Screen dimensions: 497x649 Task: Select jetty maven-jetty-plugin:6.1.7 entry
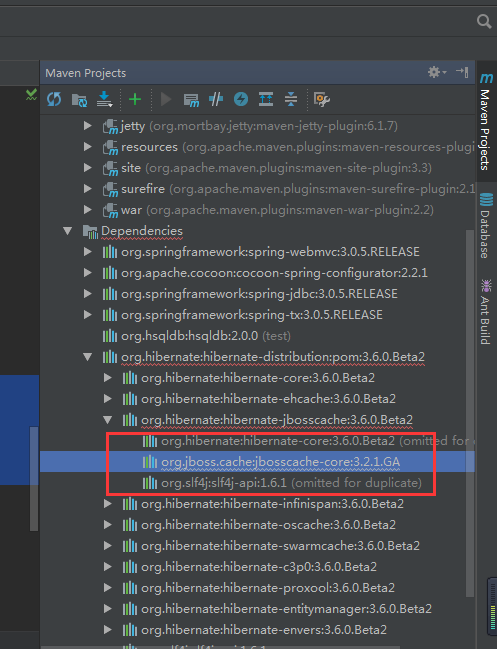coord(259,126)
